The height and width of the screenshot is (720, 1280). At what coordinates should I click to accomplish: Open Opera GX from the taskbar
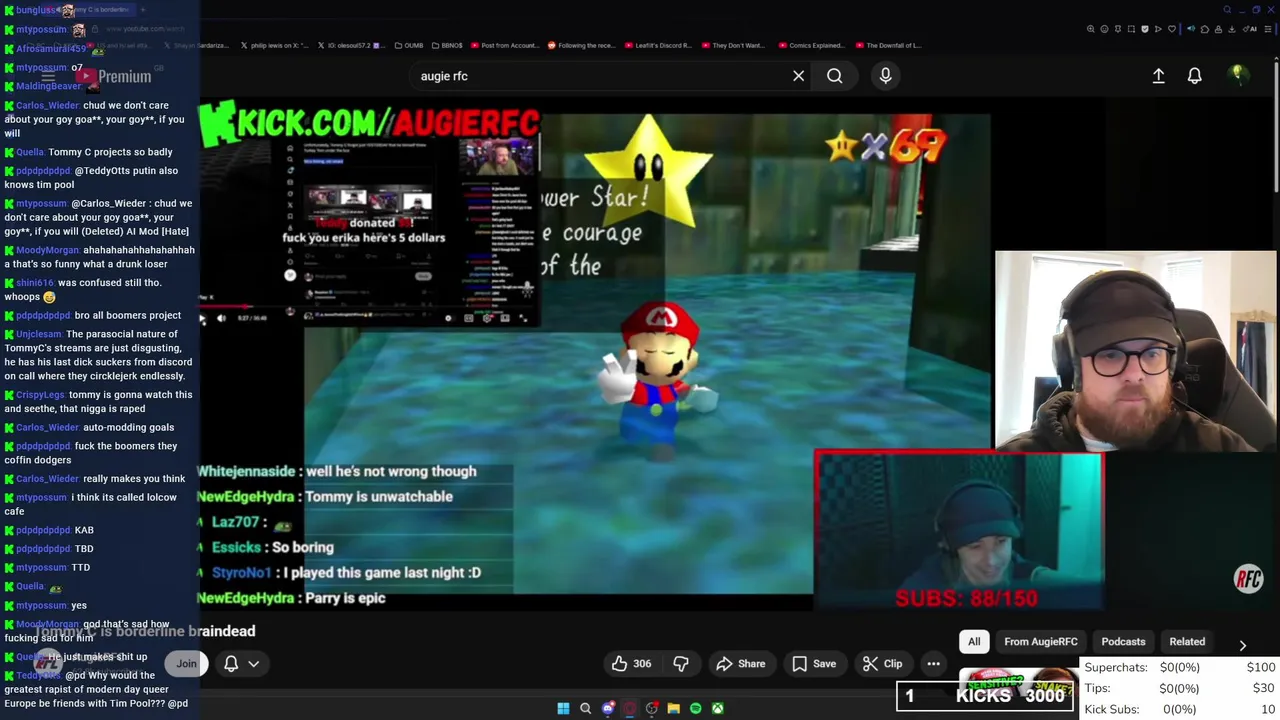630,708
